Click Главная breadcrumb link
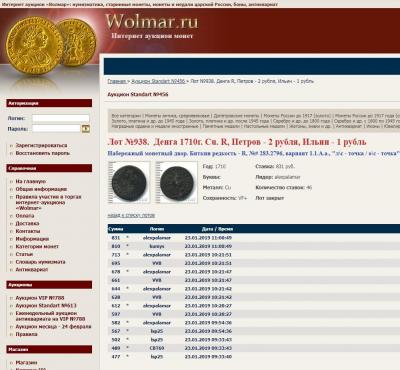 point(117,81)
